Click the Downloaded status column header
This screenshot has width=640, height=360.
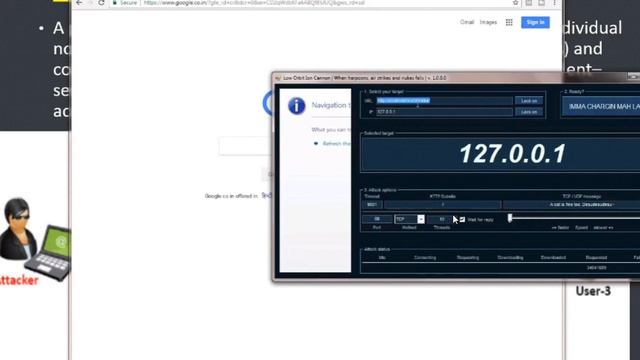tap(553, 258)
